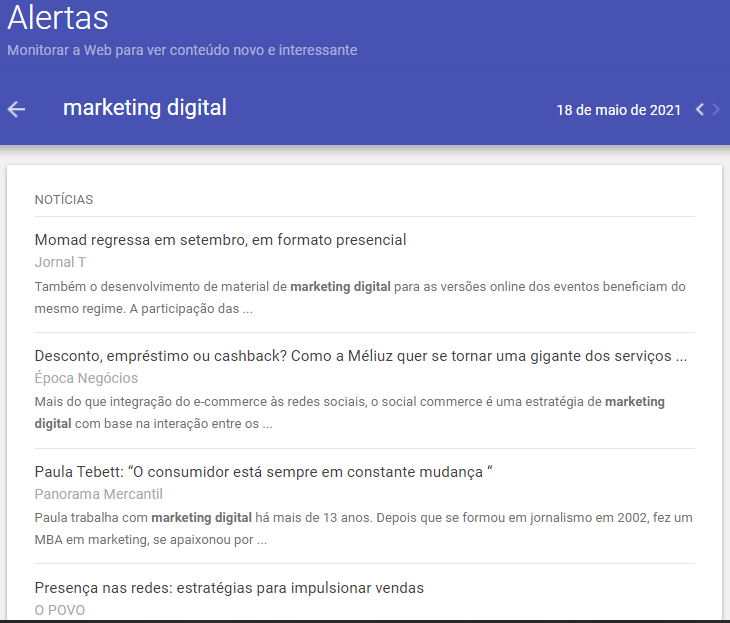Go to next date with right chevron
The height and width of the screenshot is (623, 730).
click(x=716, y=109)
